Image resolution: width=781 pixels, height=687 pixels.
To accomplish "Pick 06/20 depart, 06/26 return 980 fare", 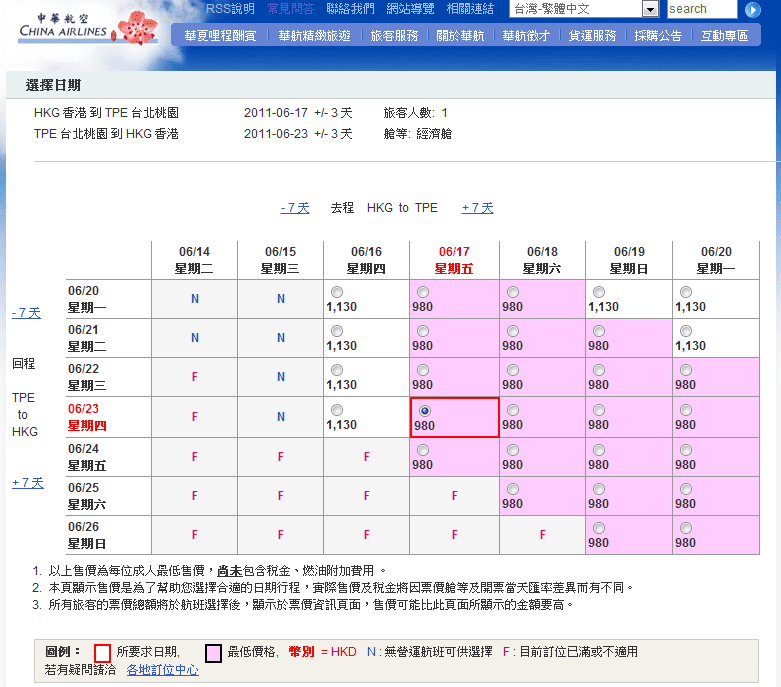I will (x=685, y=528).
